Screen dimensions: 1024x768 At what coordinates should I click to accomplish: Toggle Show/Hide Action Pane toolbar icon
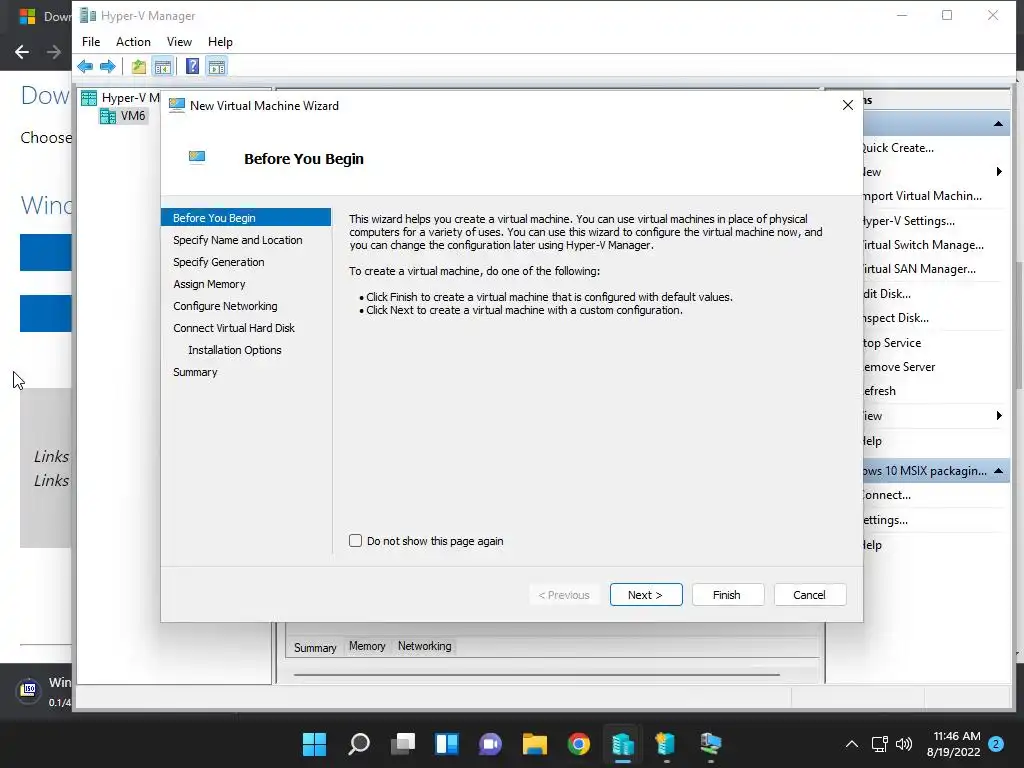coord(217,66)
